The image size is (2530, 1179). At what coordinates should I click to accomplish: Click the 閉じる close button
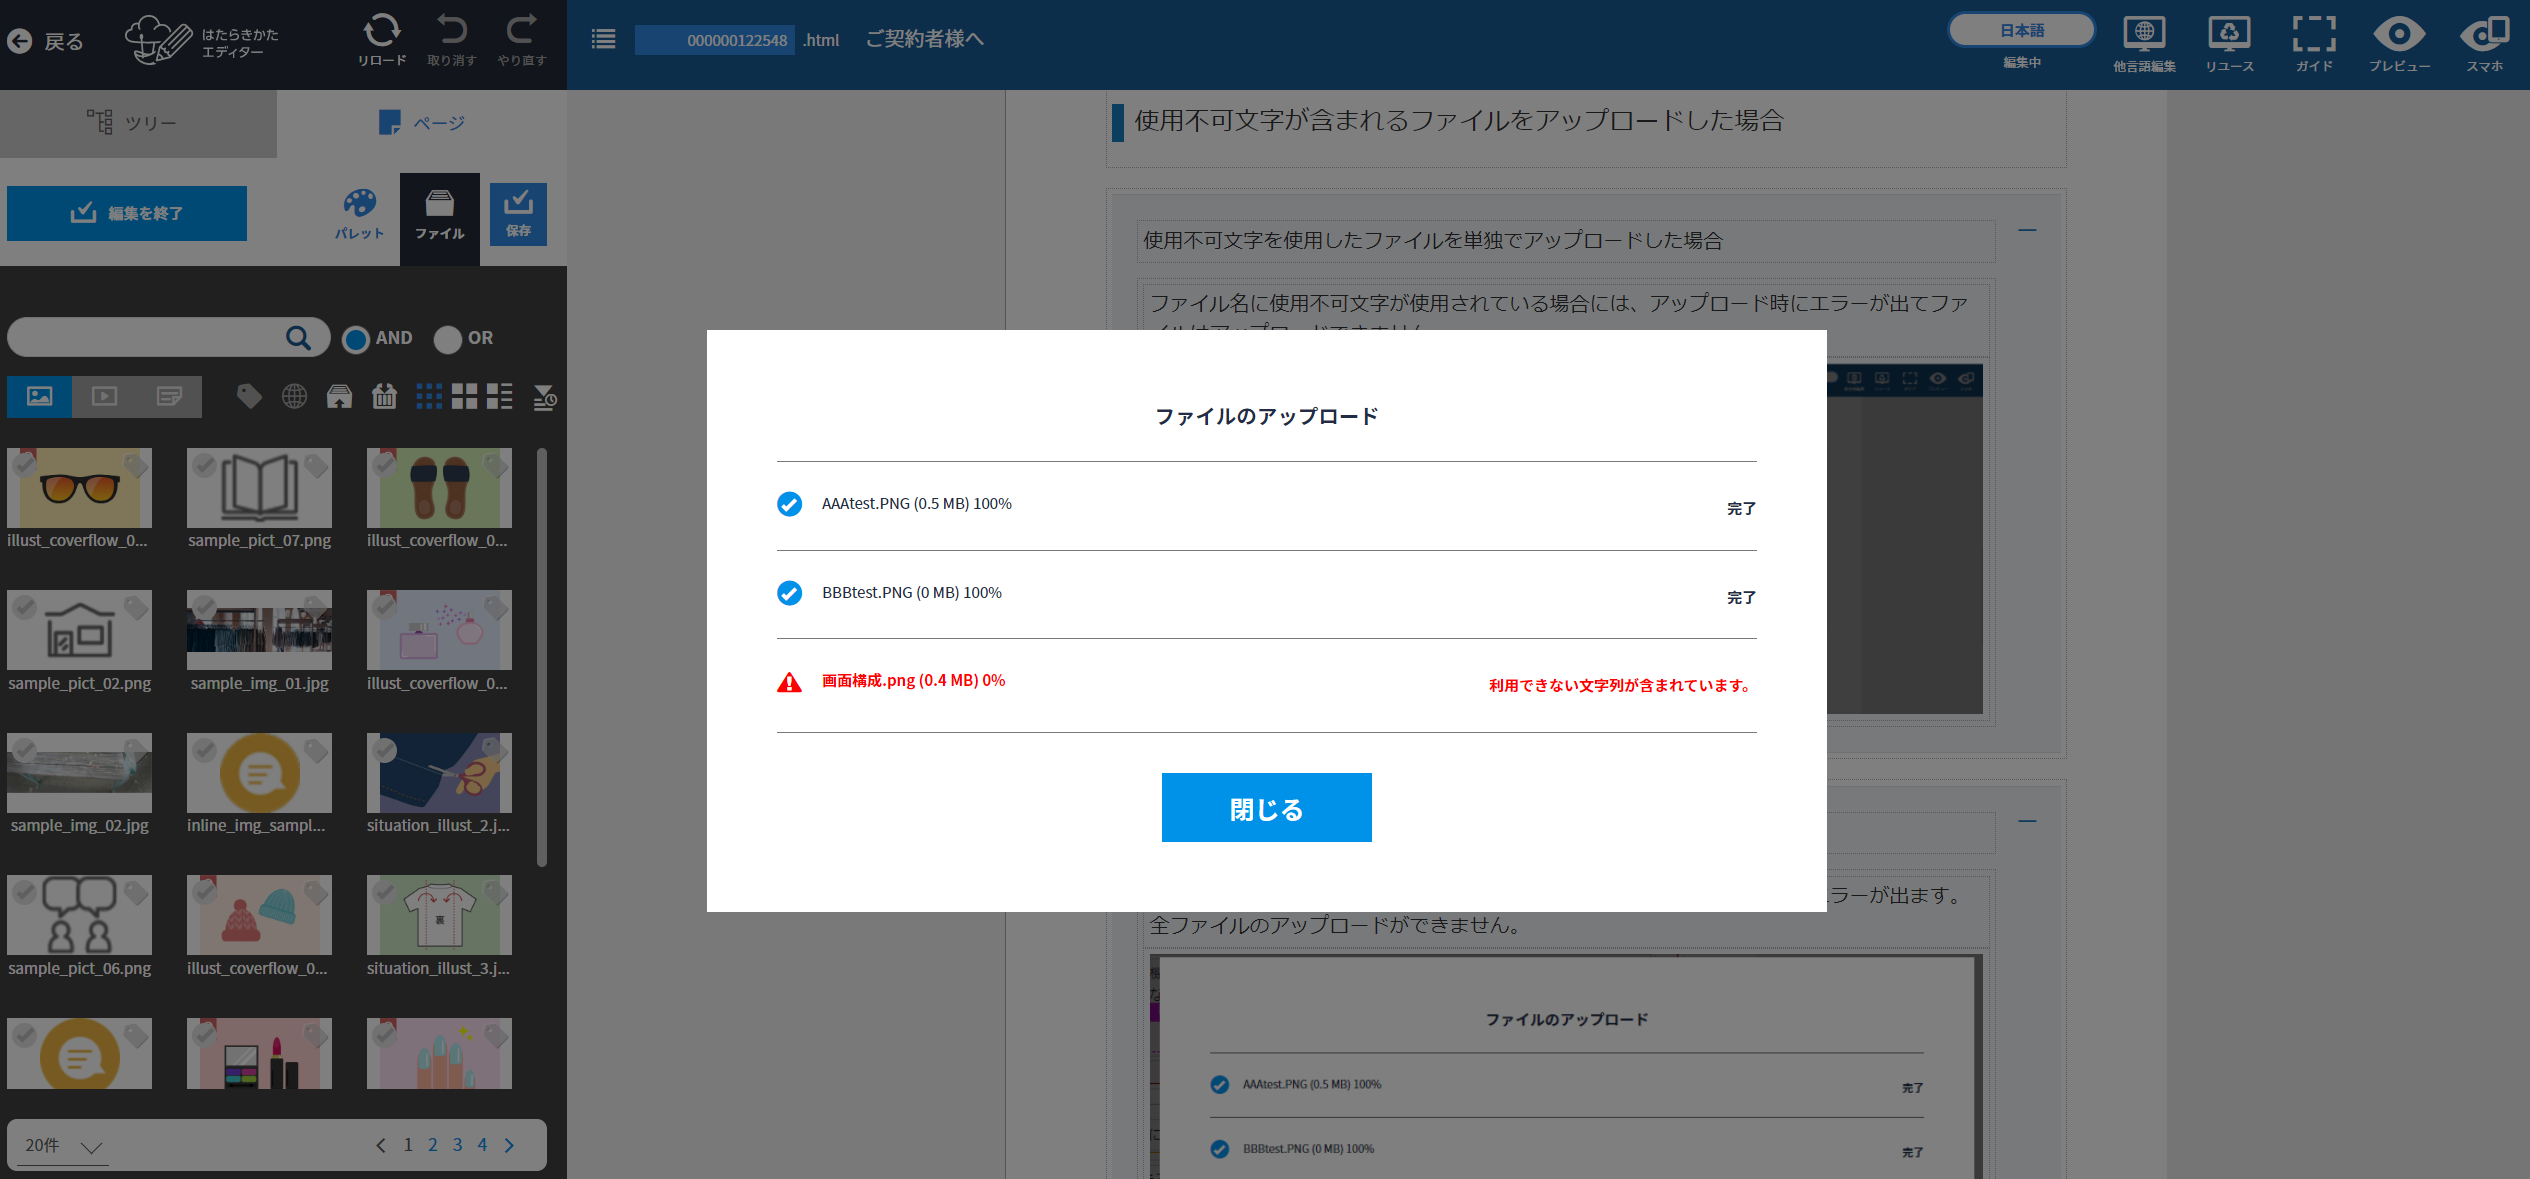[1266, 808]
